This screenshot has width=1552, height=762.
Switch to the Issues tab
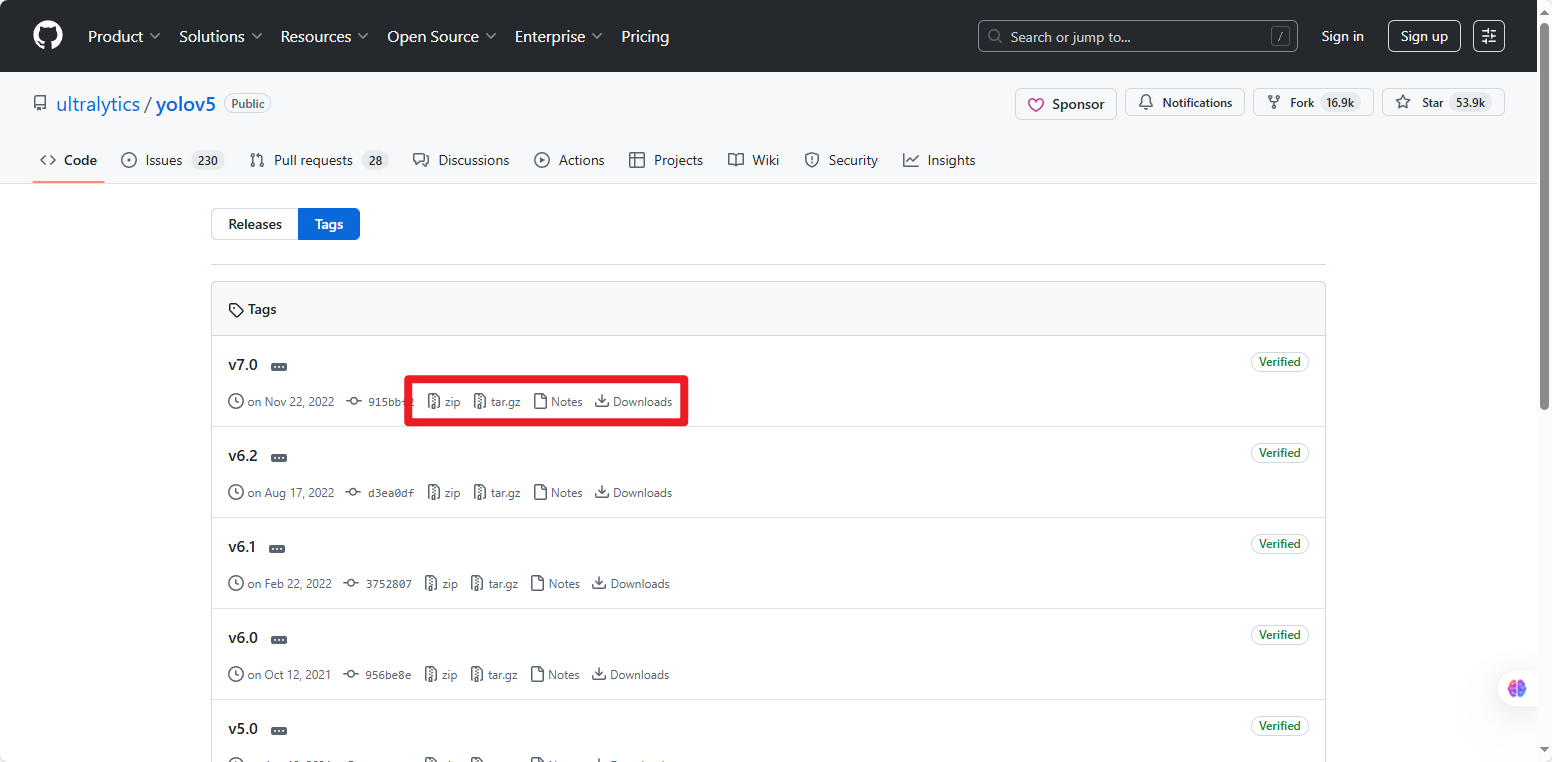pyautogui.click(x=172, y=160)
